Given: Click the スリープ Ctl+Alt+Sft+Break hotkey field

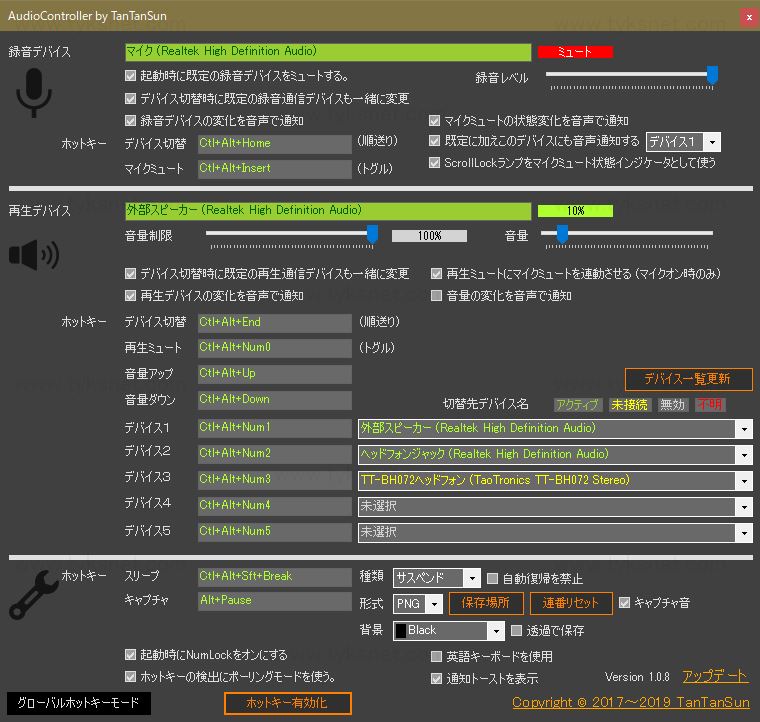Looking at the screenshot, I should (275, 577).
